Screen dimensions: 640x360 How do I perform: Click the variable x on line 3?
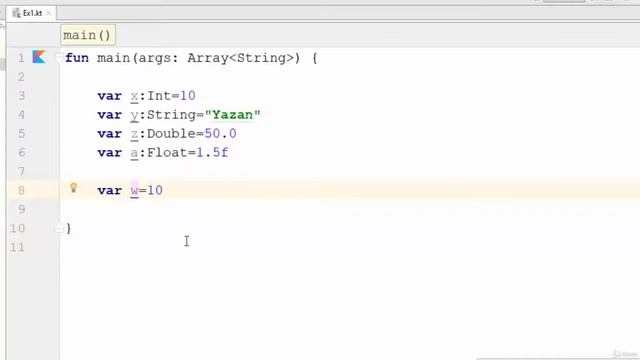(x=134, y=96)
